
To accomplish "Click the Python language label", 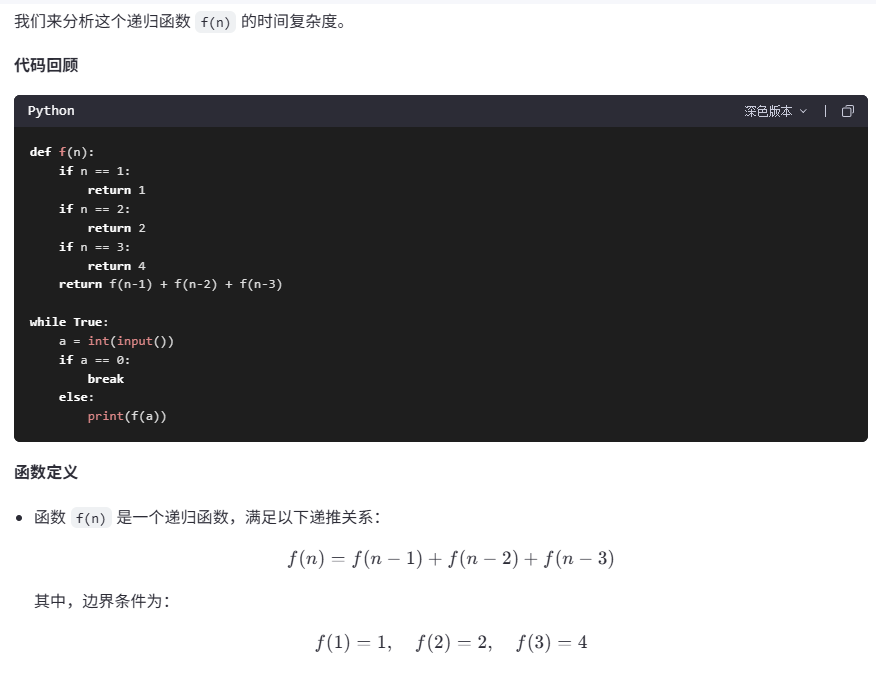I will pyautogui.click(x=51, y=111).
